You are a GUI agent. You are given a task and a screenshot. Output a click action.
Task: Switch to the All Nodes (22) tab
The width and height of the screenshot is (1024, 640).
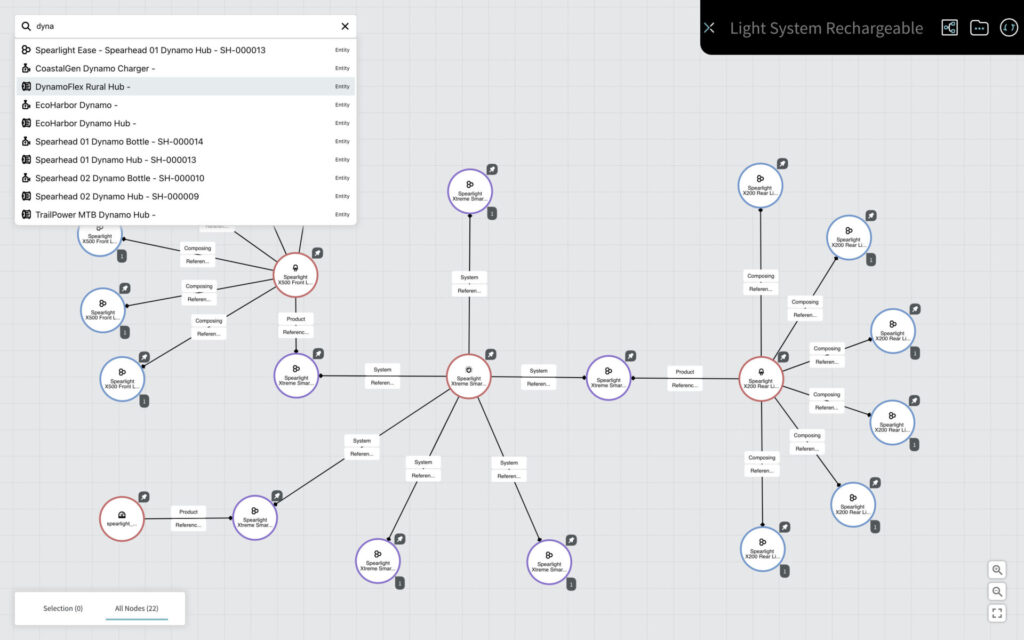[137, 608]
